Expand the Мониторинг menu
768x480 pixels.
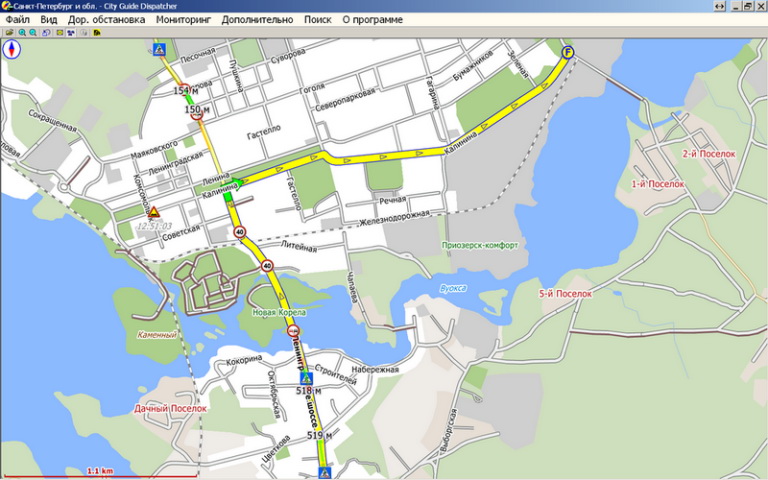(x=184, y=19)
